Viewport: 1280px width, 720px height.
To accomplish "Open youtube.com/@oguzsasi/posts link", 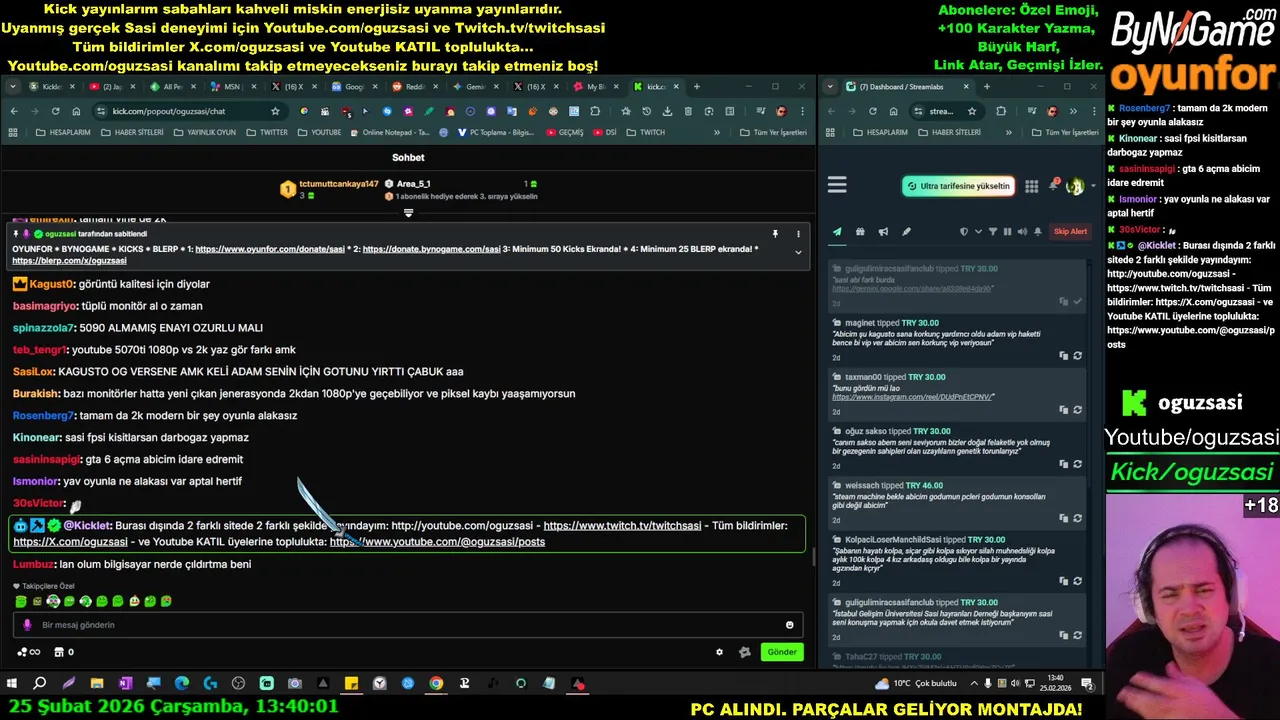I will [x=437, y=542].
